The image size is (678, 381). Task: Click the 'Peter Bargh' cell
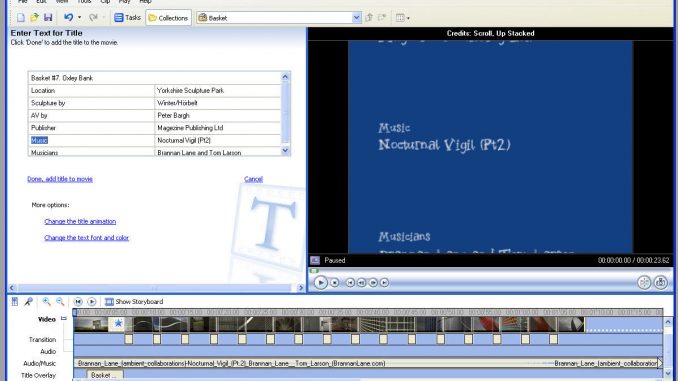(x=217, y=115)
